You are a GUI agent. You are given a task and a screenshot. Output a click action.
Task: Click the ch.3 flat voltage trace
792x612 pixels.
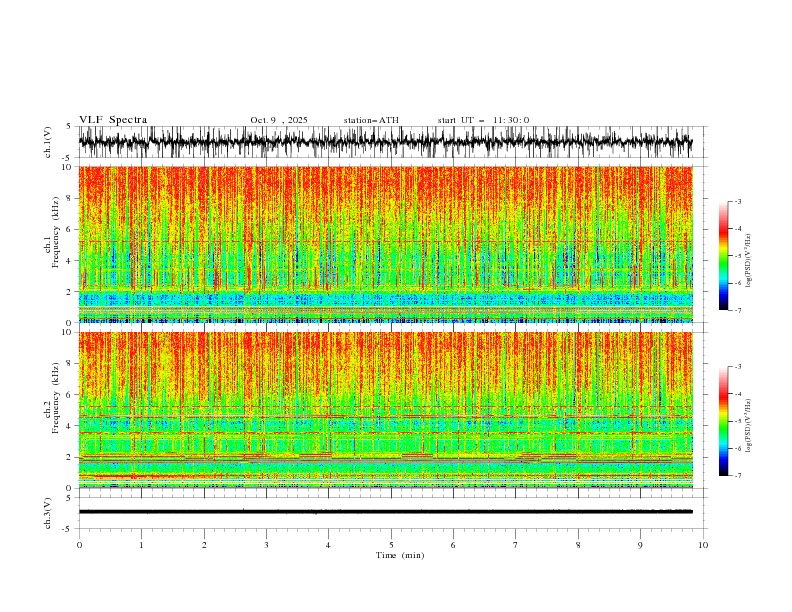[385, 512]
